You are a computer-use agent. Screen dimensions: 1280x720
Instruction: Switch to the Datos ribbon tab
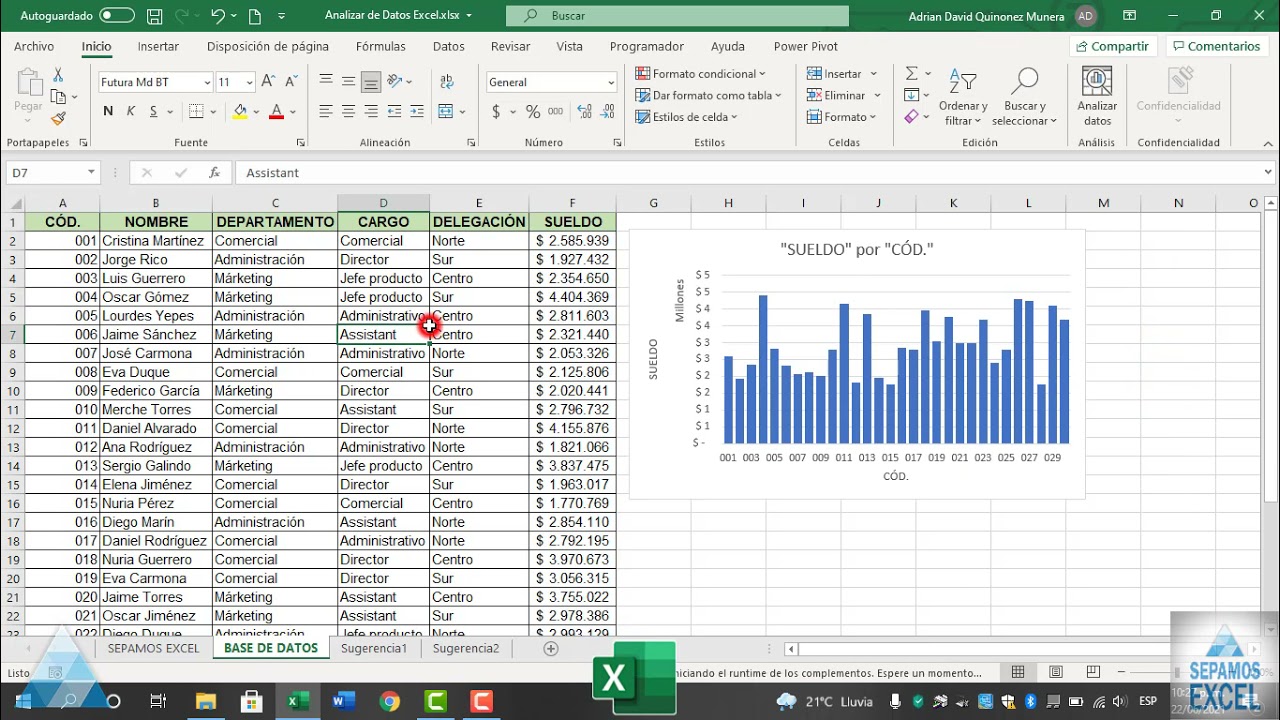coord(449,47)
